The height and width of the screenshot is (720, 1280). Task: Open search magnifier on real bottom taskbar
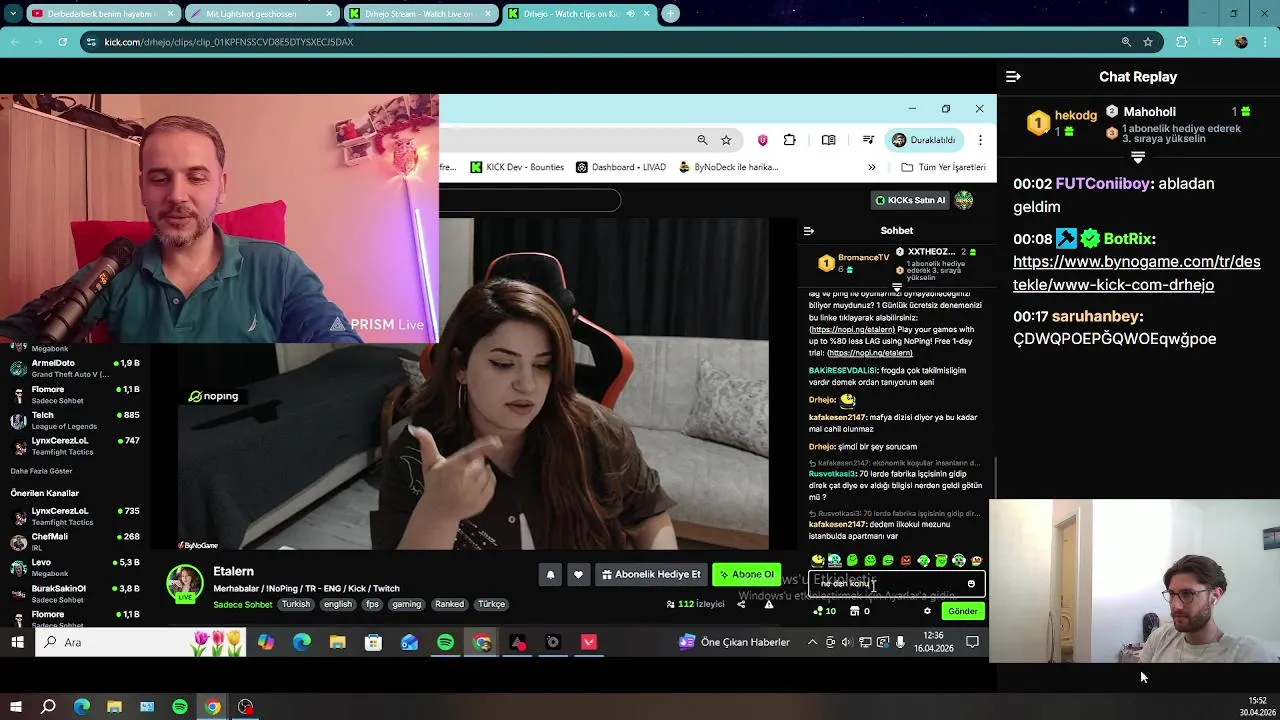coord(48,707)
